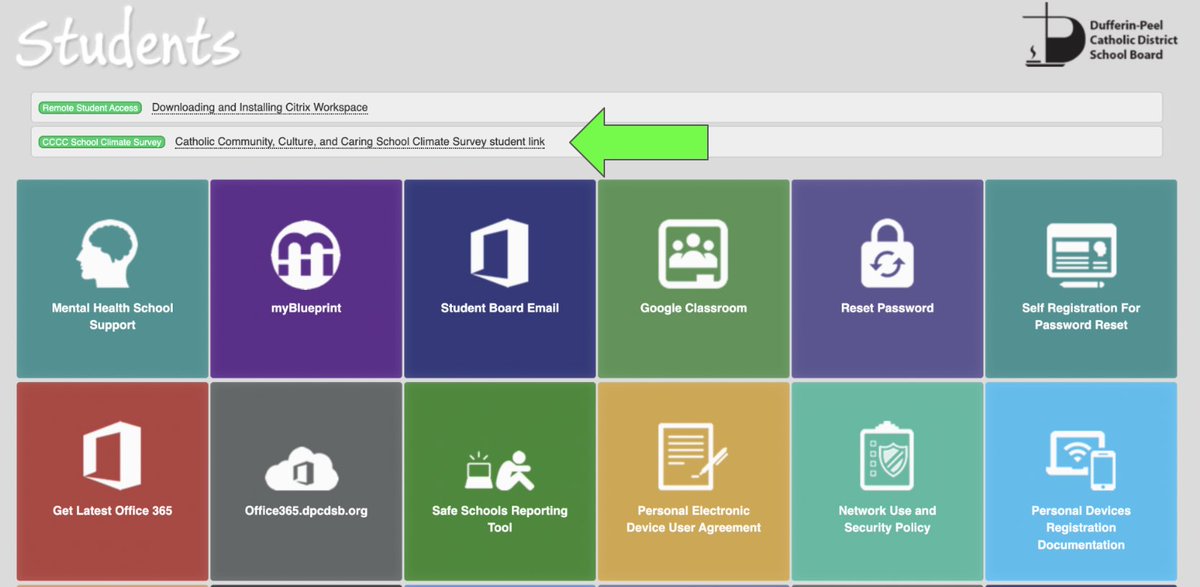Open Personal Electronic Device User Agreement label
The width and height of the screenshot is (1200, 587).
[693, 519]
